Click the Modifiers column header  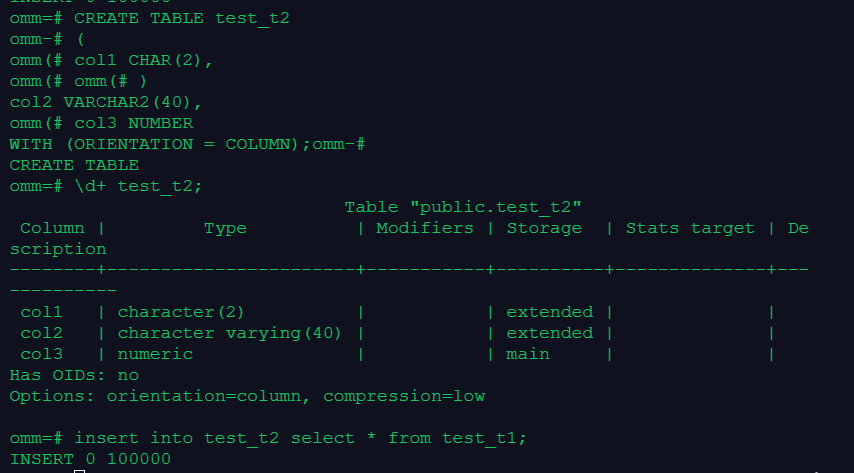pyautogui.click(x=425, y=228)
